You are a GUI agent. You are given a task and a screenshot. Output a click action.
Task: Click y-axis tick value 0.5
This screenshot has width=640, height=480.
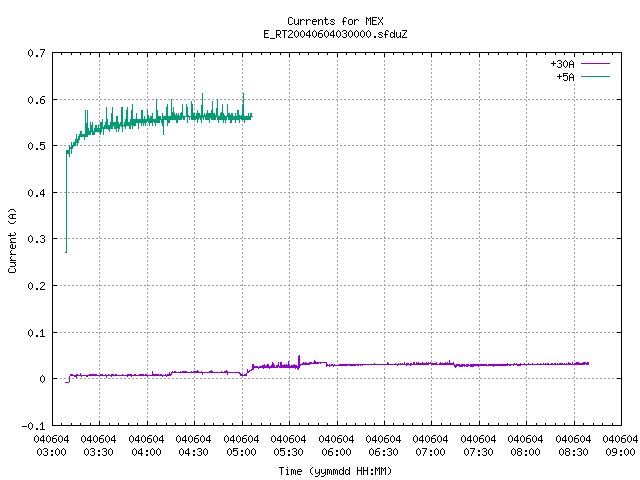(36, 146)
